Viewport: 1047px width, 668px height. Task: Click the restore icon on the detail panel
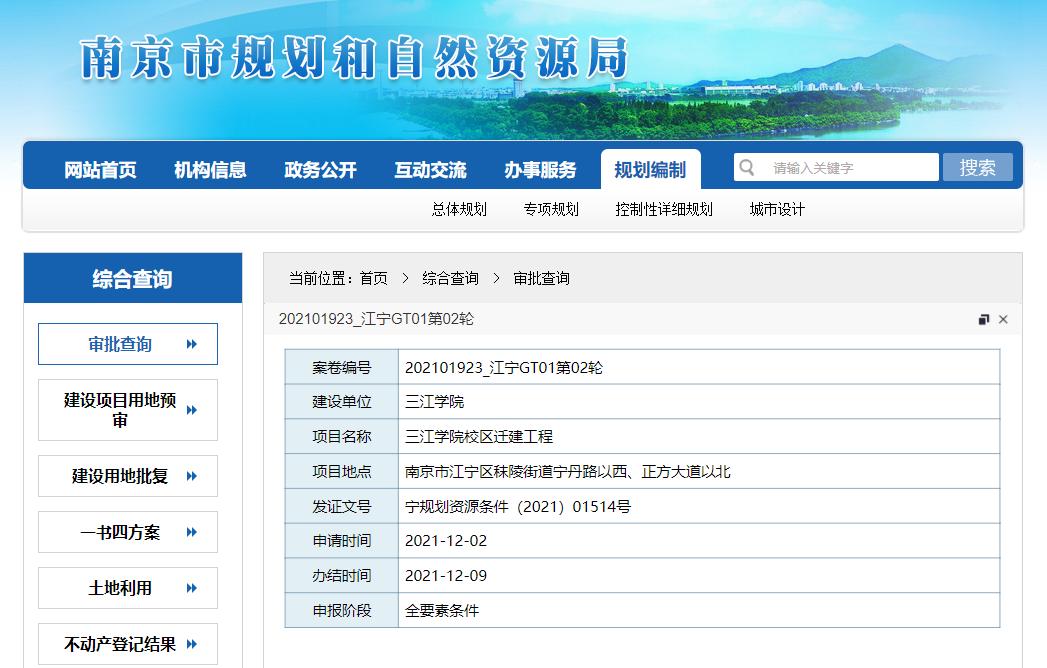point(983,319)
